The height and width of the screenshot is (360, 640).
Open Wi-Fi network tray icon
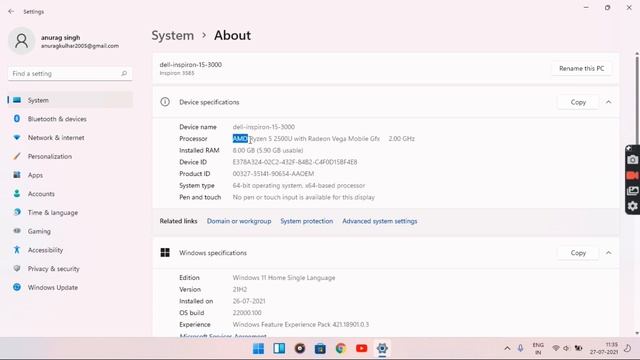(x=556, y=349)
